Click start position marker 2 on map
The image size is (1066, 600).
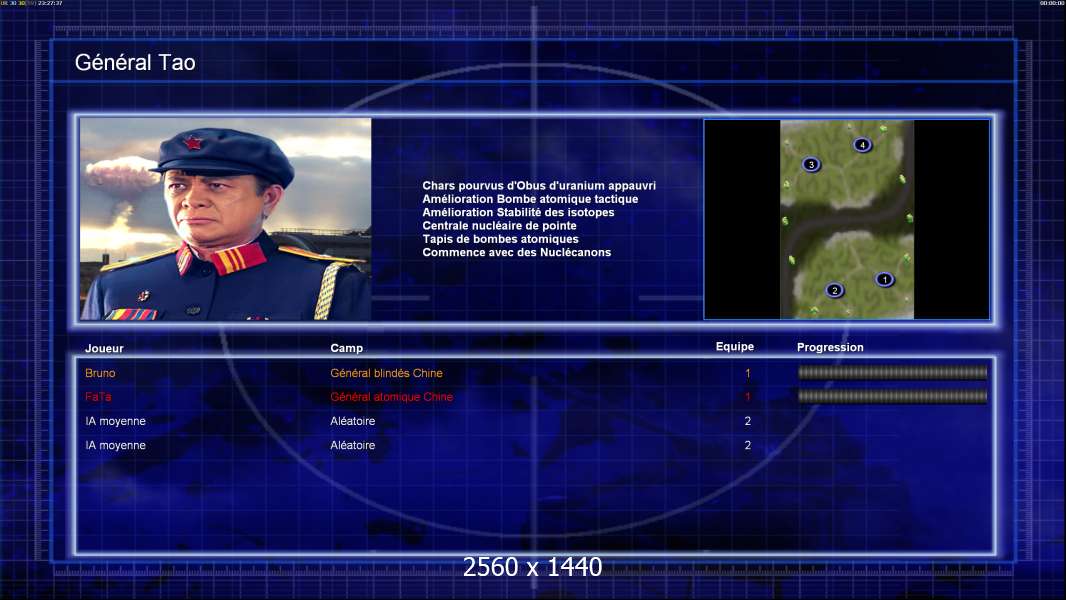[835, 291]
